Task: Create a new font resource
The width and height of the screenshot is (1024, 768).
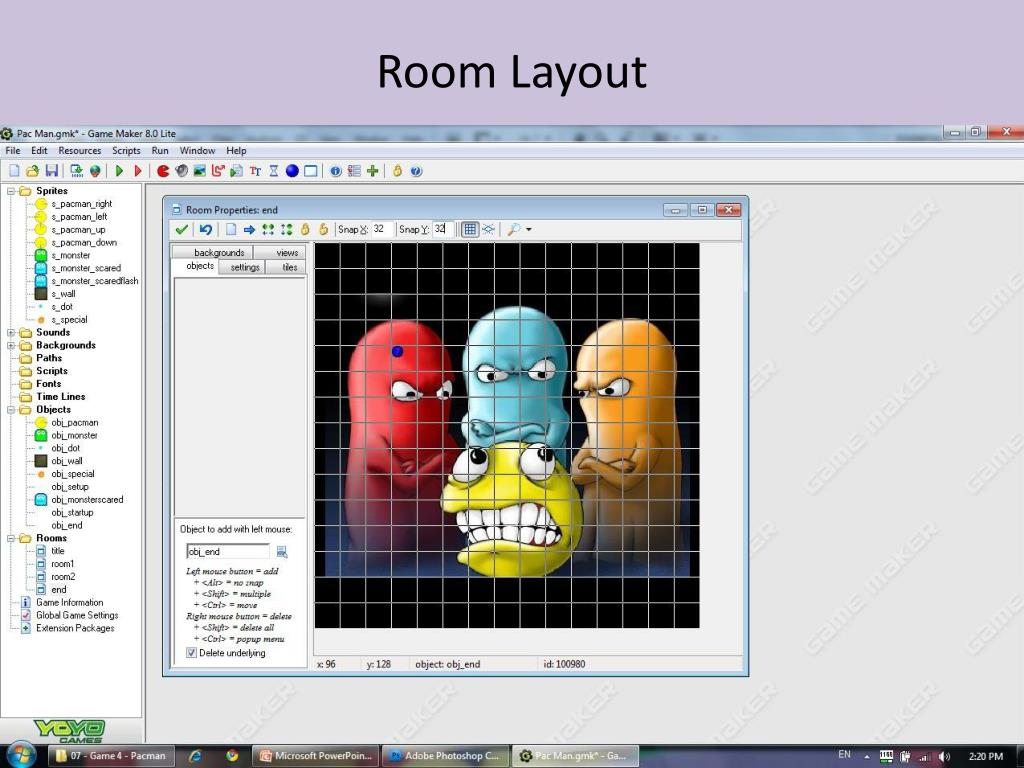Action: point(255,171)
